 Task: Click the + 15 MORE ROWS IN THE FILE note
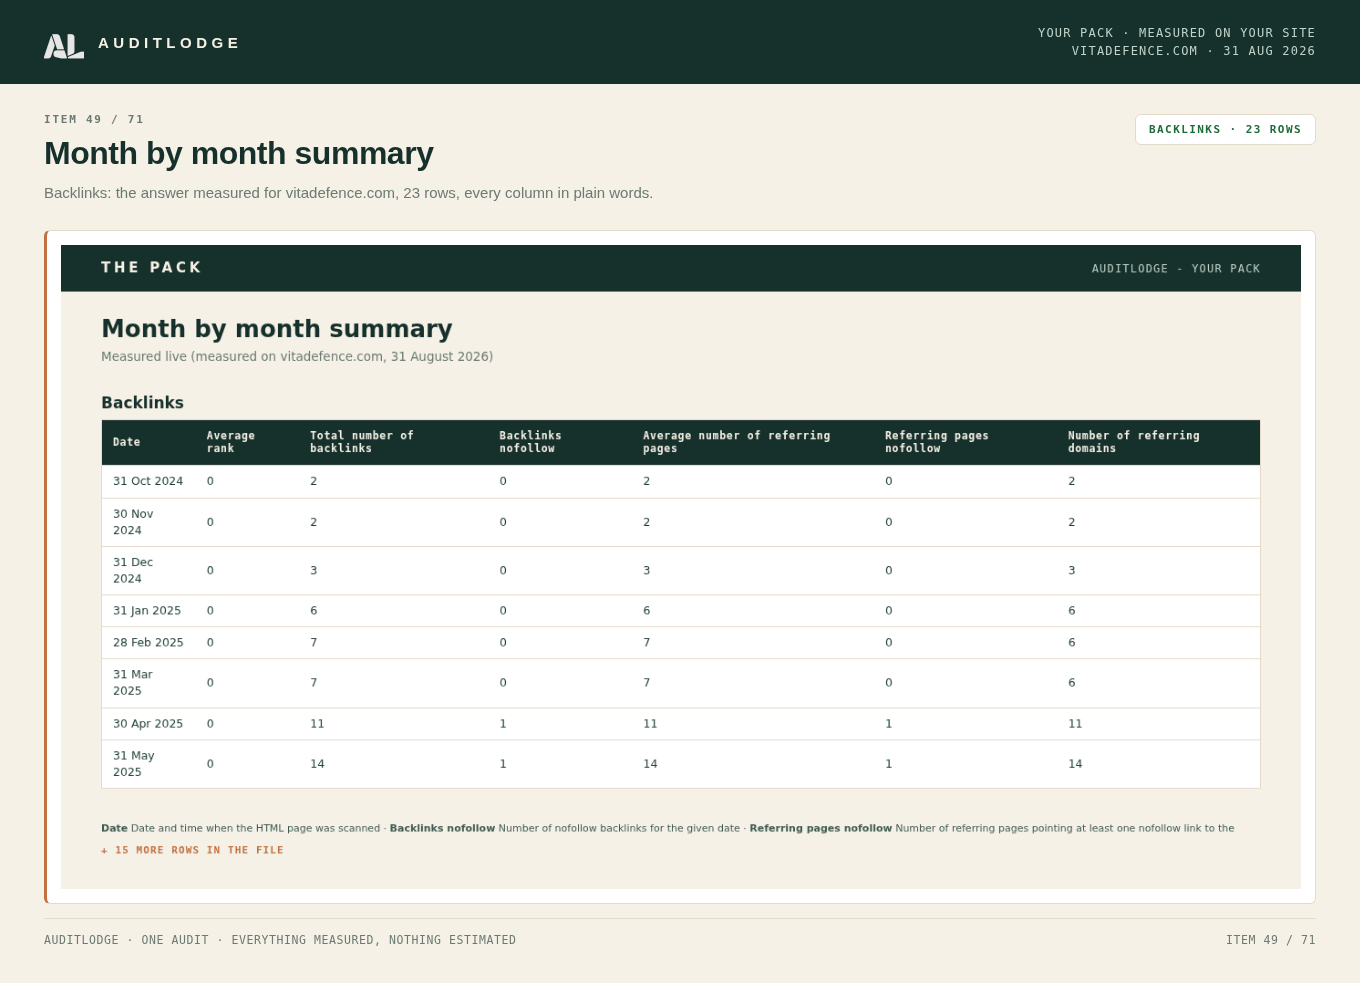point(192,850)
